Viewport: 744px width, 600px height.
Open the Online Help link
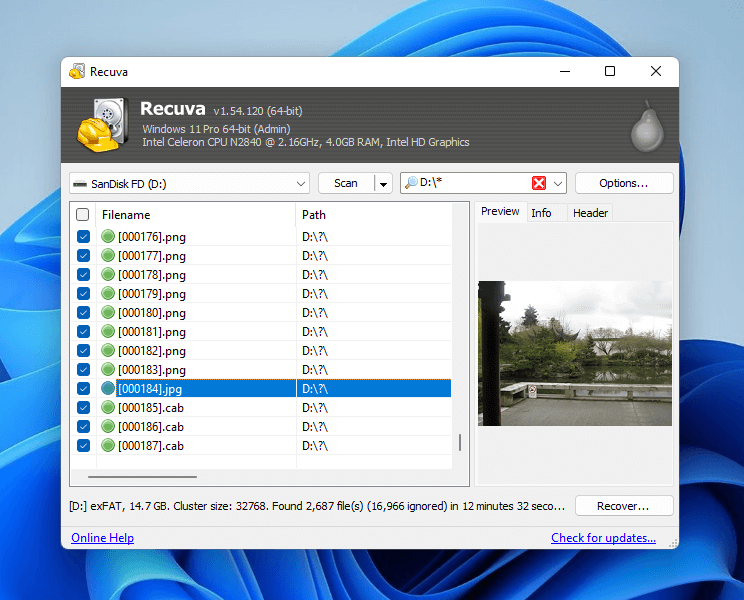tap(102, 538)
